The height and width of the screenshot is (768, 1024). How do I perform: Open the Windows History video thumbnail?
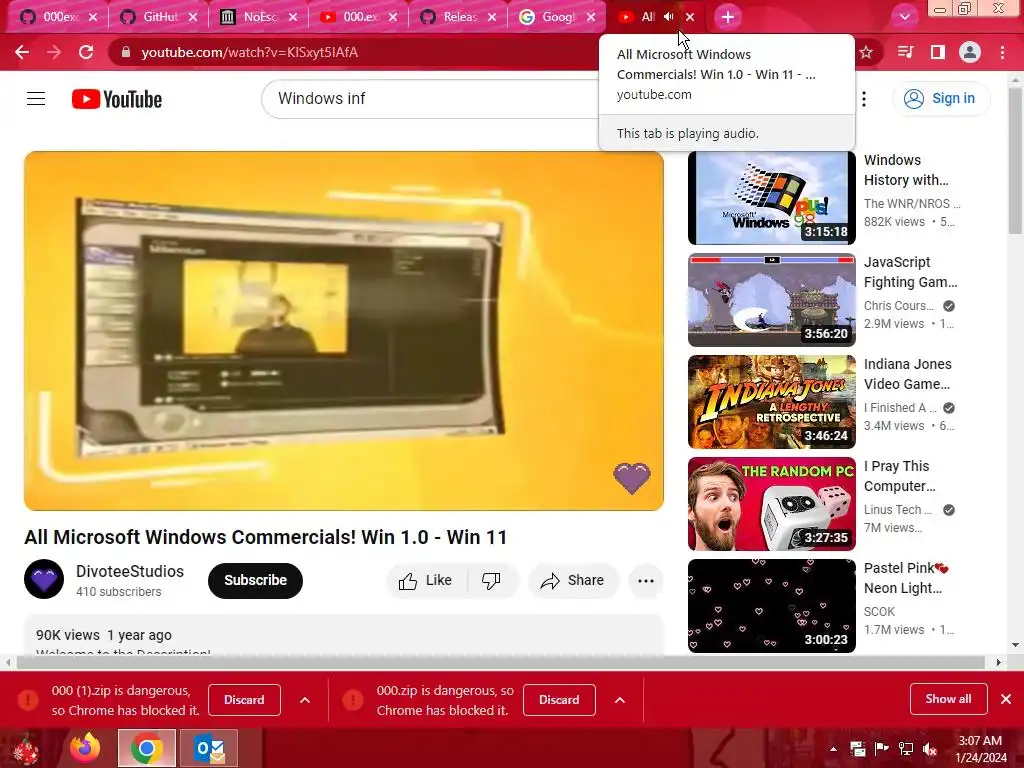pyautogui.click(x=771, y=198)
